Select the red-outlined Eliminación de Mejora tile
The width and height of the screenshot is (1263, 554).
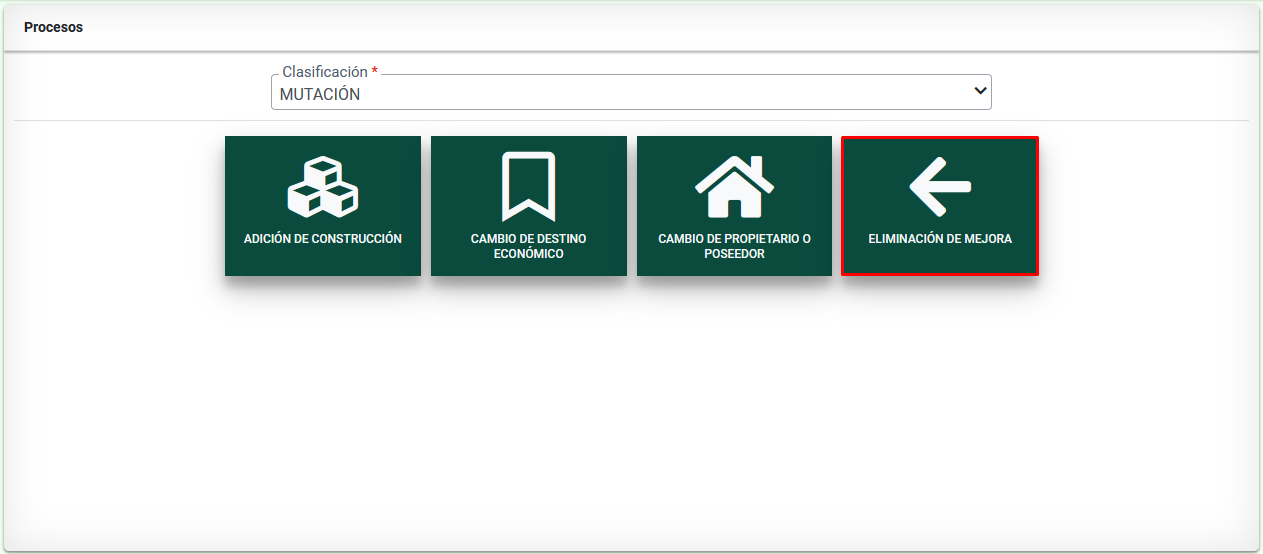[940, 206]
